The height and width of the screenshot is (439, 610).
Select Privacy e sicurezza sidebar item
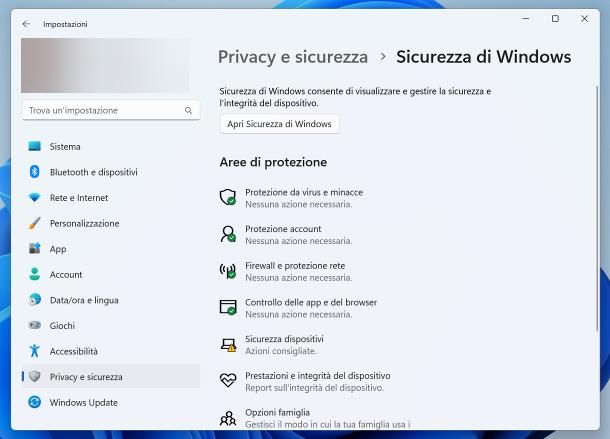(x=111, y=376)
